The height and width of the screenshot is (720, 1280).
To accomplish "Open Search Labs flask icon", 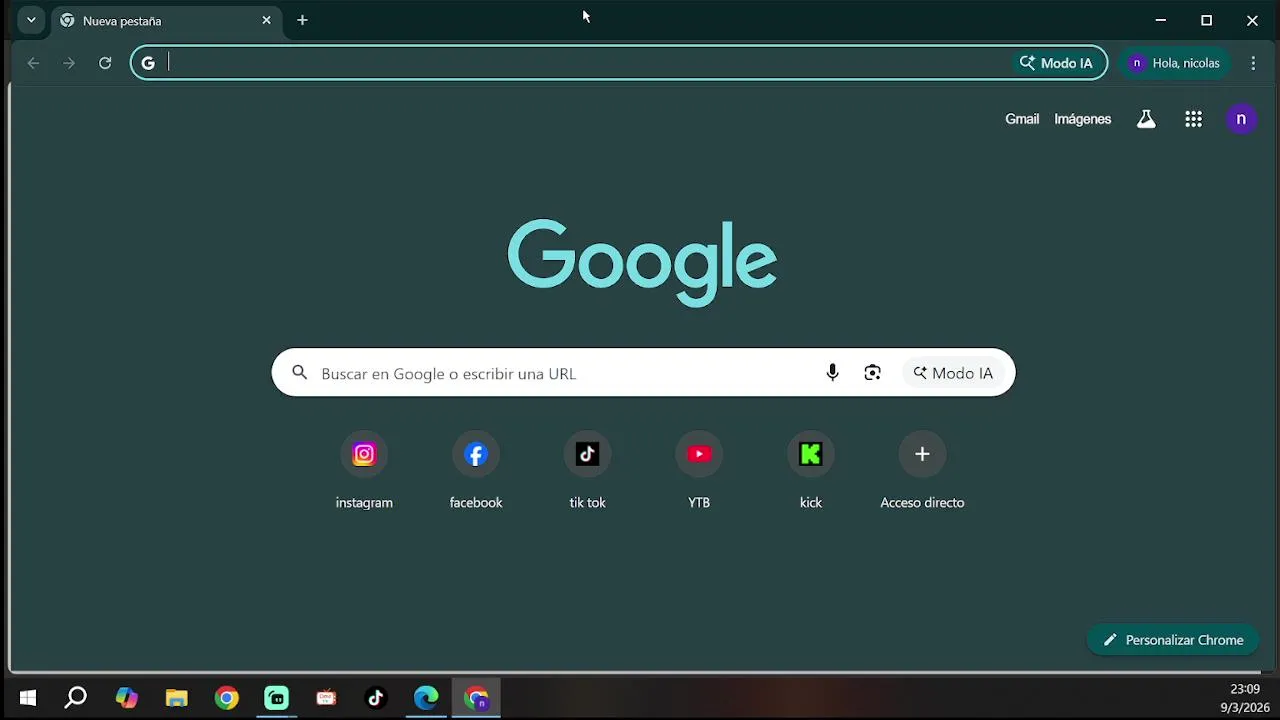I will pos(1146,119).
